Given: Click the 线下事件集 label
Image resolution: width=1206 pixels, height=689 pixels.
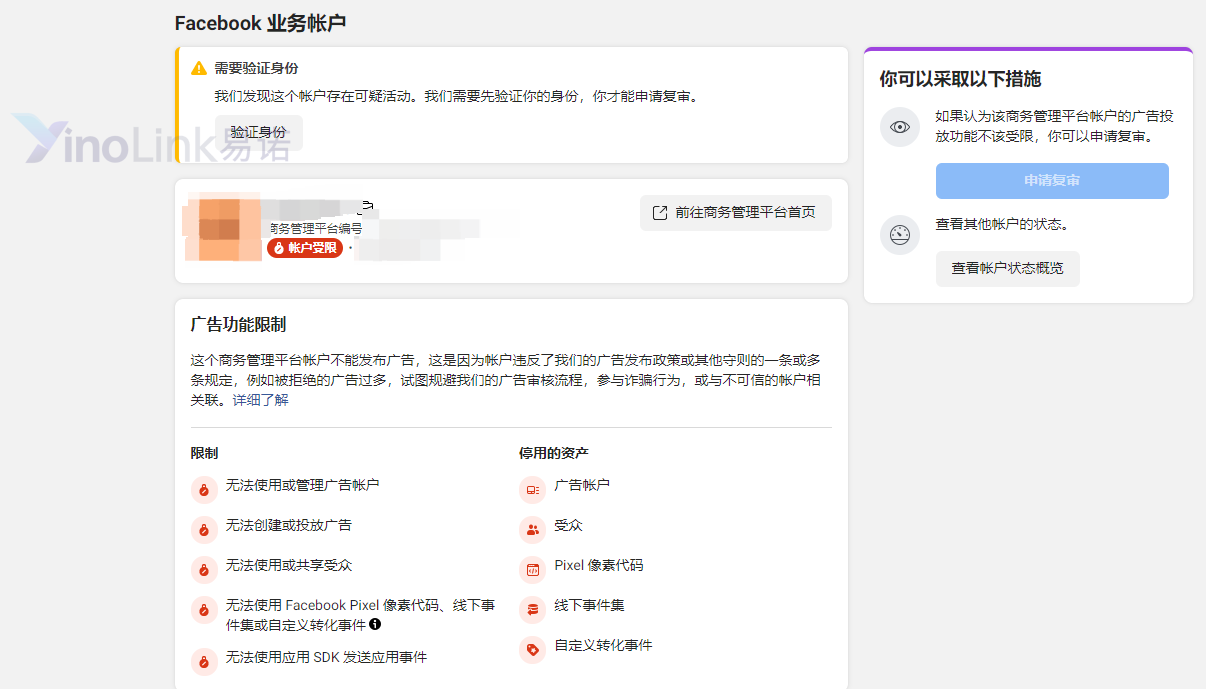Looking at the screenshot, I should [589, 605].
